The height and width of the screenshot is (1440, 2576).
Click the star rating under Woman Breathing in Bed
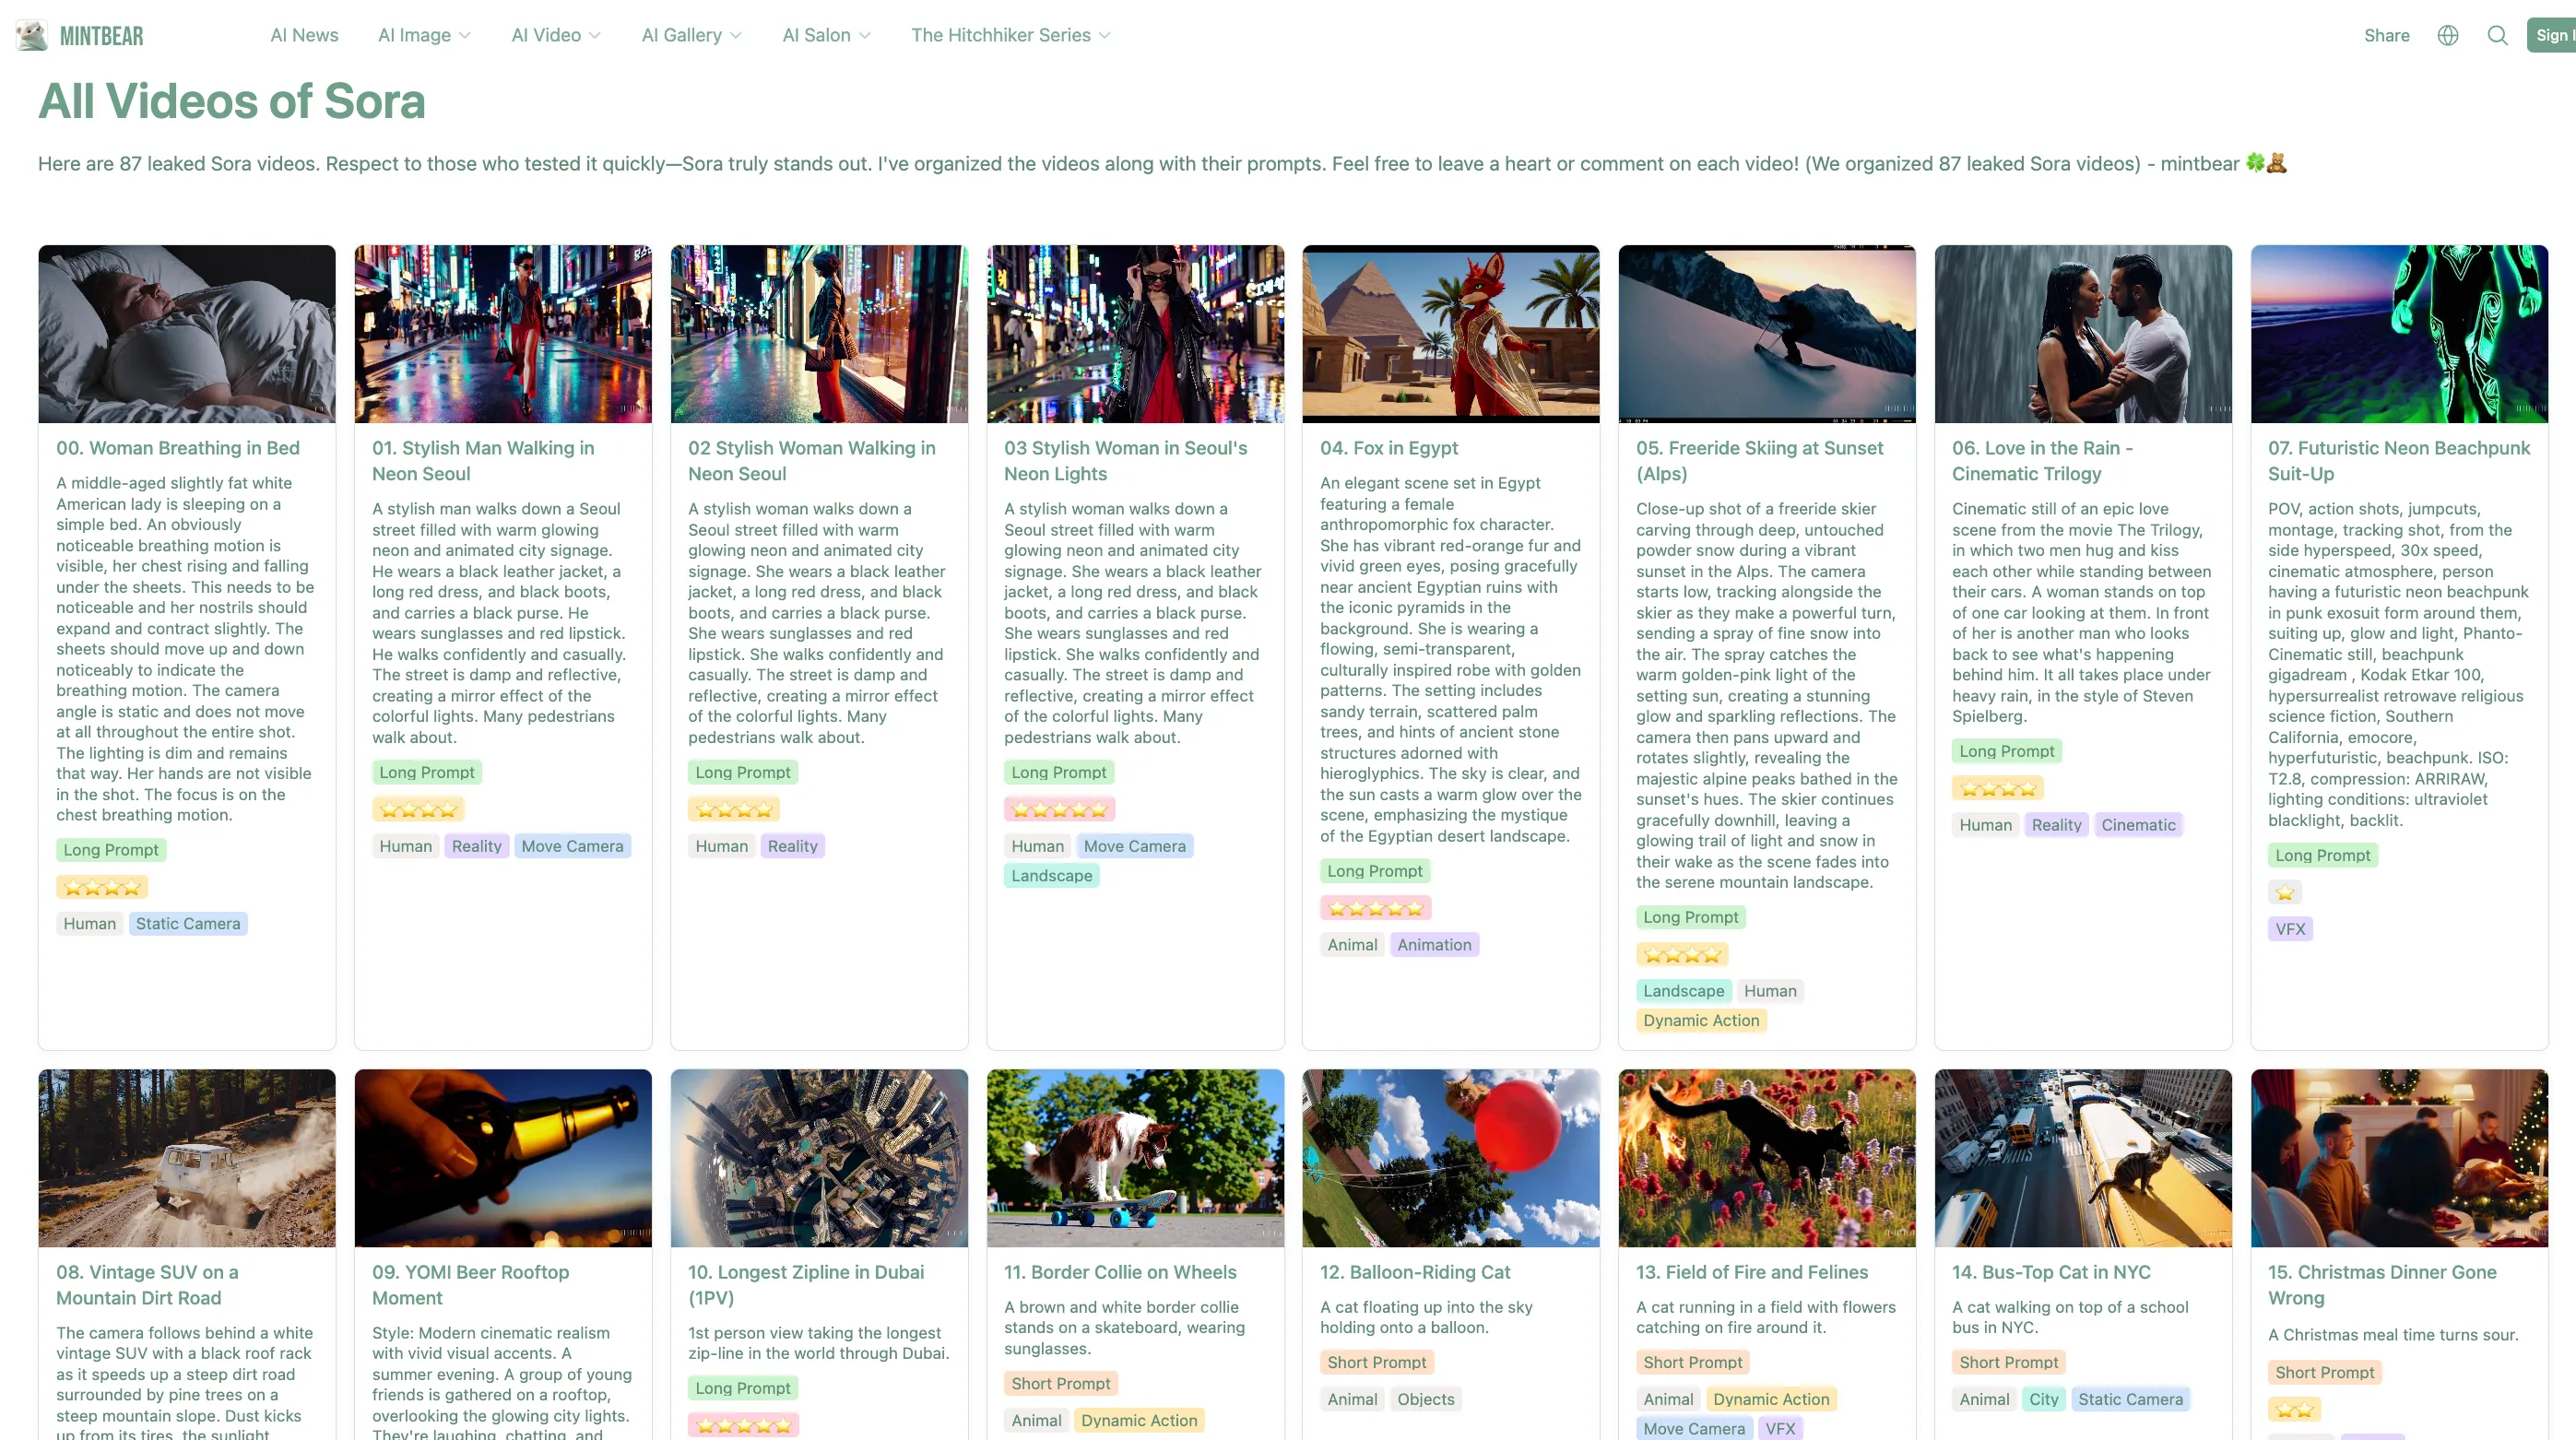pyautogui.click(x=102, y=887)
